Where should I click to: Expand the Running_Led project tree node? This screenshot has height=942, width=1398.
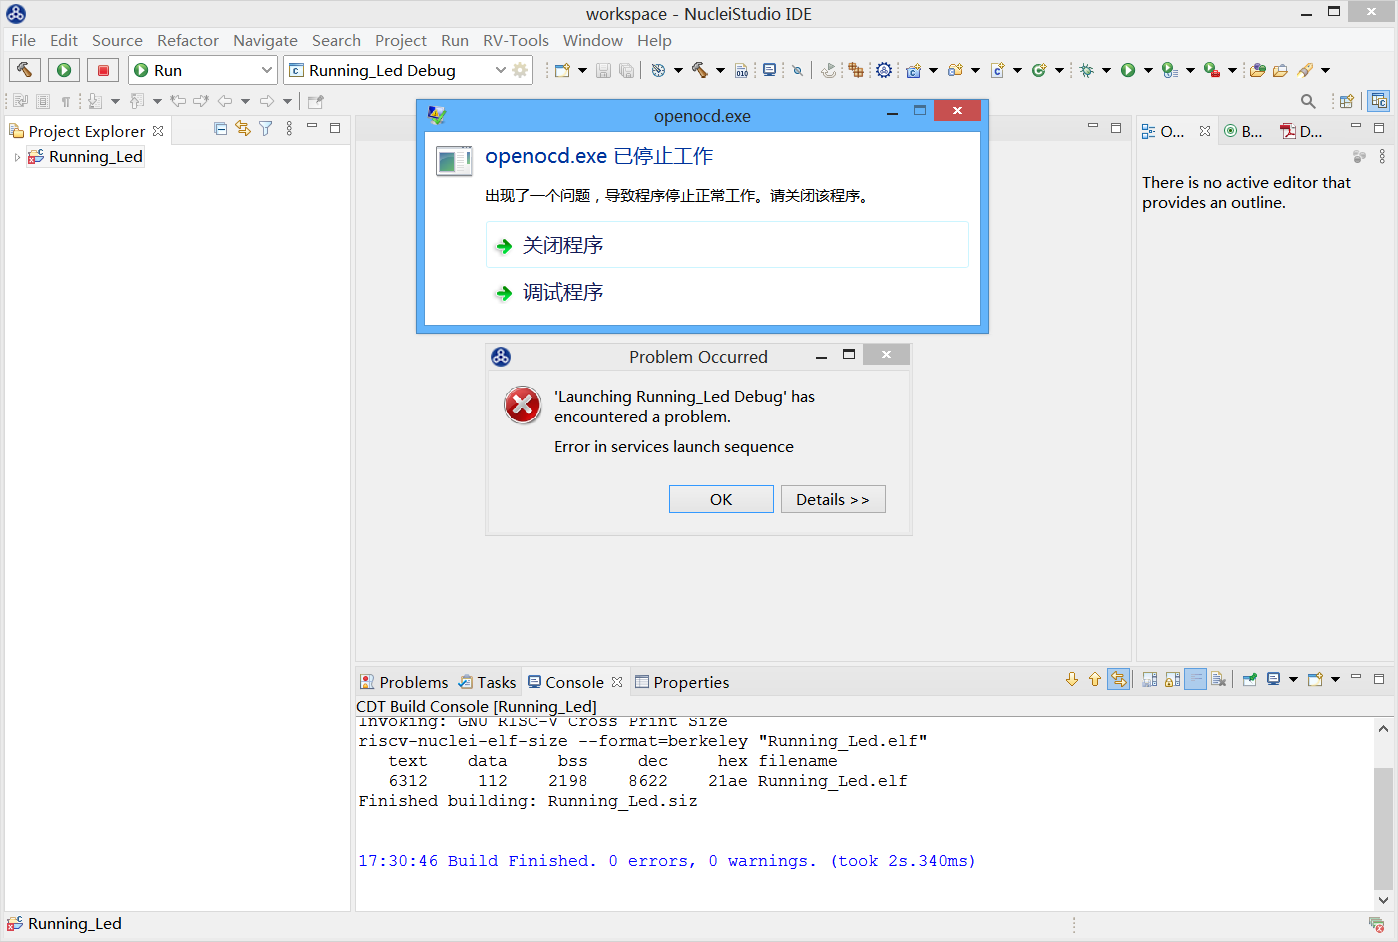17,157
